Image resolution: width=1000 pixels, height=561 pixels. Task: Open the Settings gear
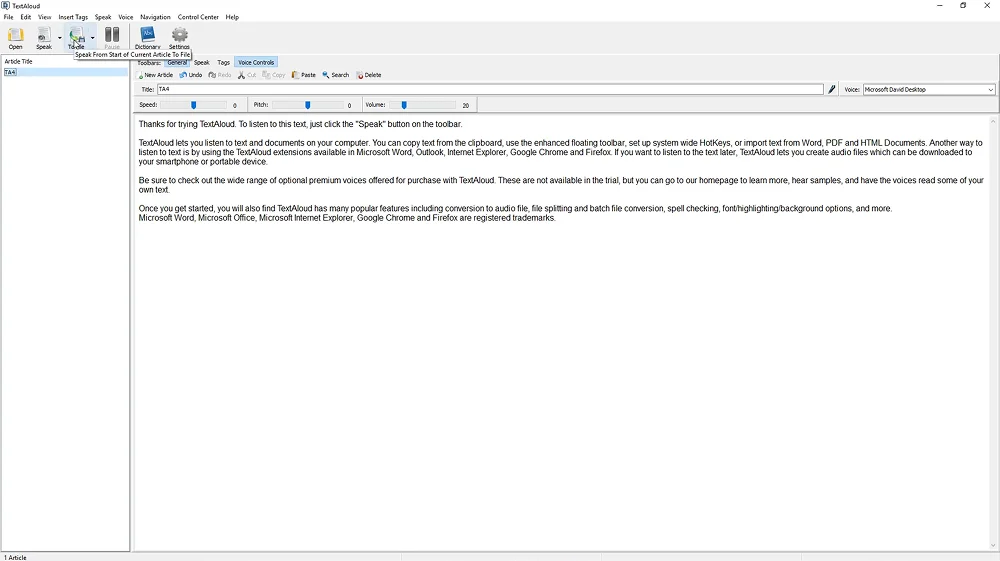pos(179,37)
